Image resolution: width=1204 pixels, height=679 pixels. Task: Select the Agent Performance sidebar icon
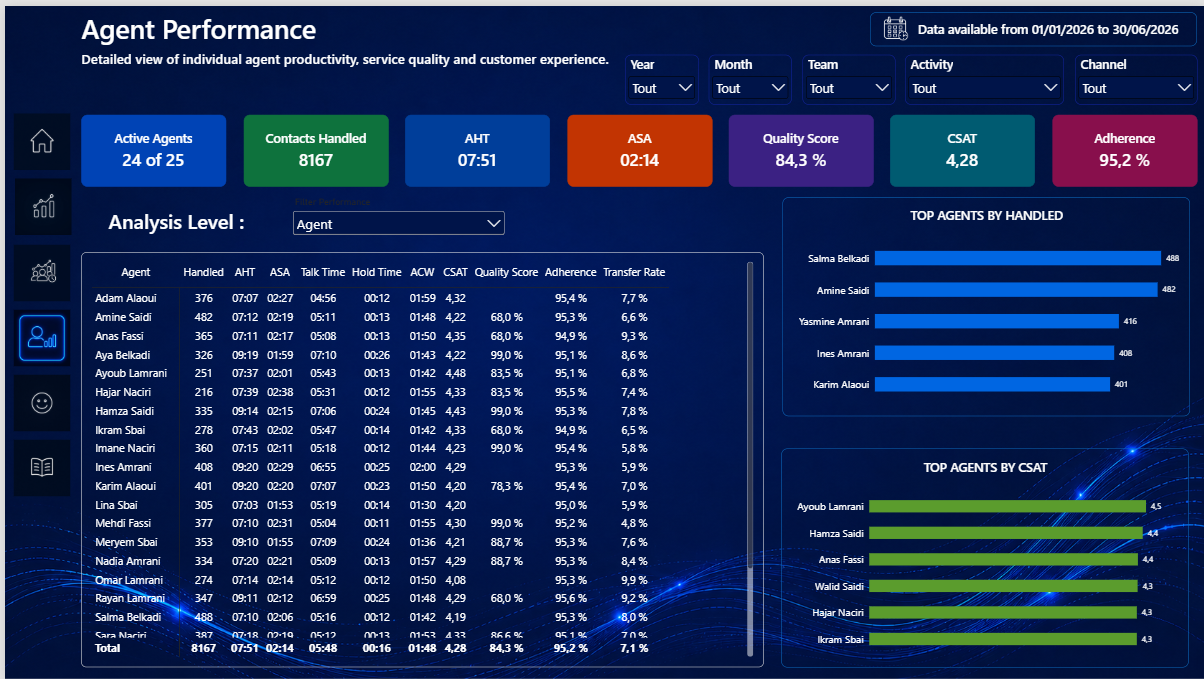tap(42, 338)
